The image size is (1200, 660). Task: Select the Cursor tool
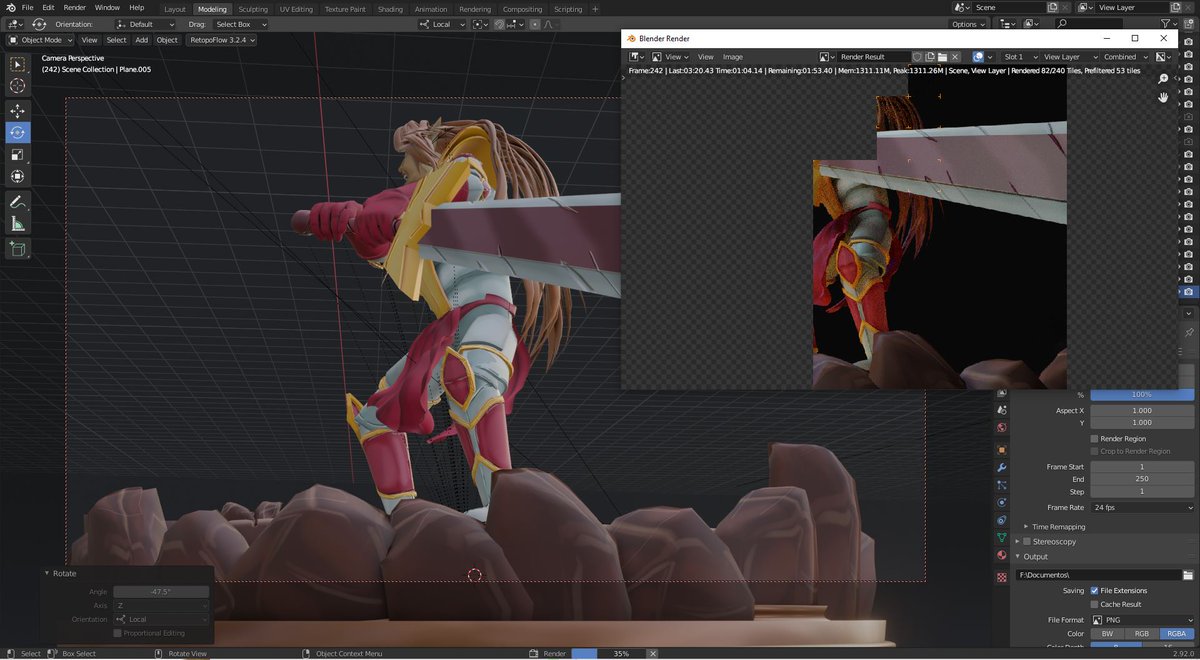[17, 87]
